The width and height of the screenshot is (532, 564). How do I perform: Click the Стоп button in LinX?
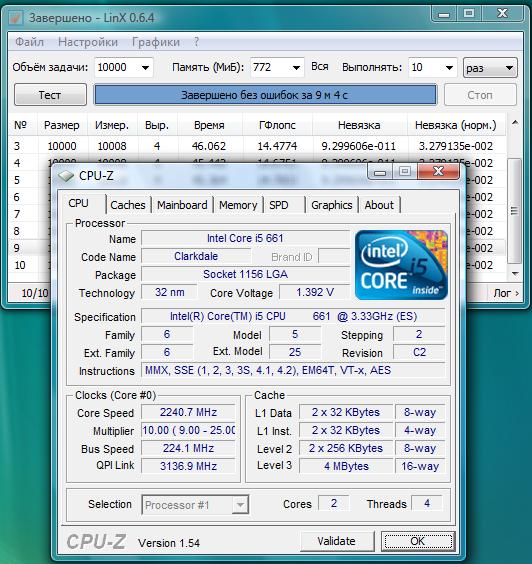[480, 95]
